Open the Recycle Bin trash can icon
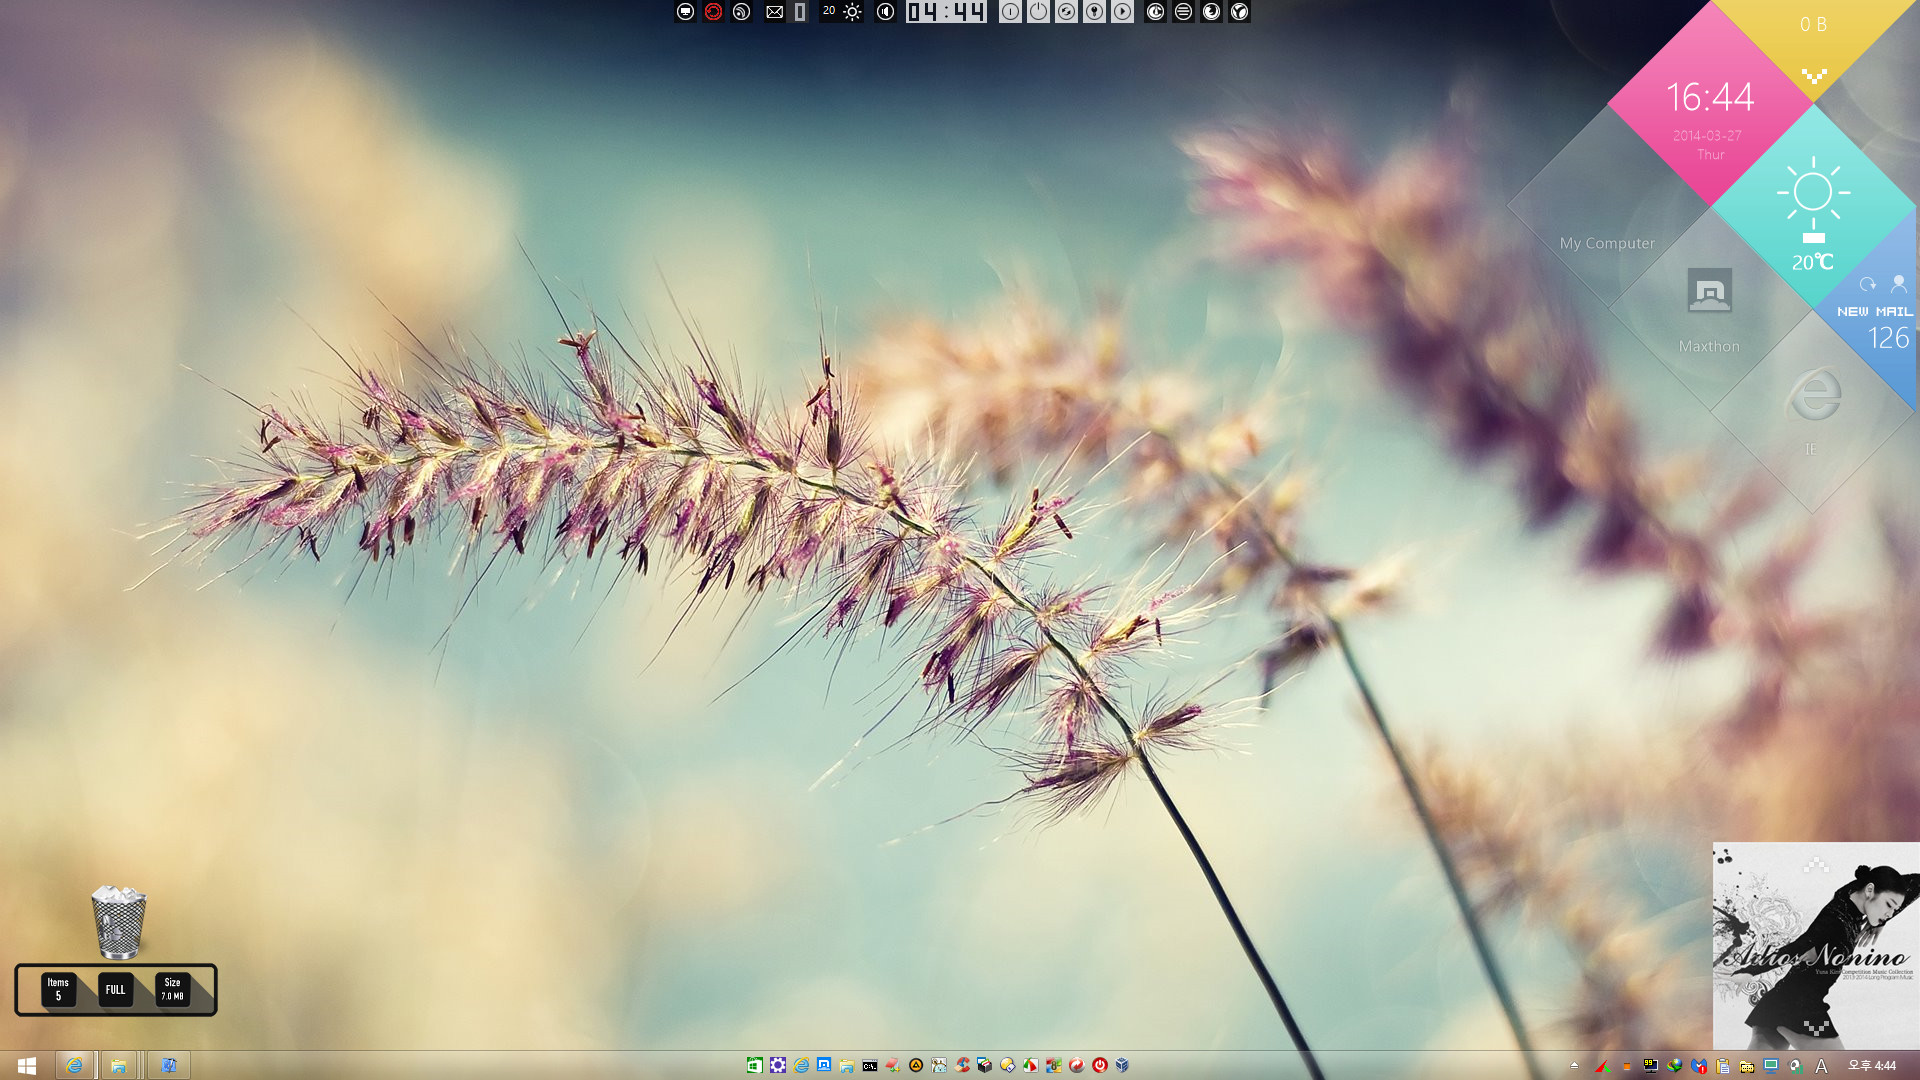 119,921
